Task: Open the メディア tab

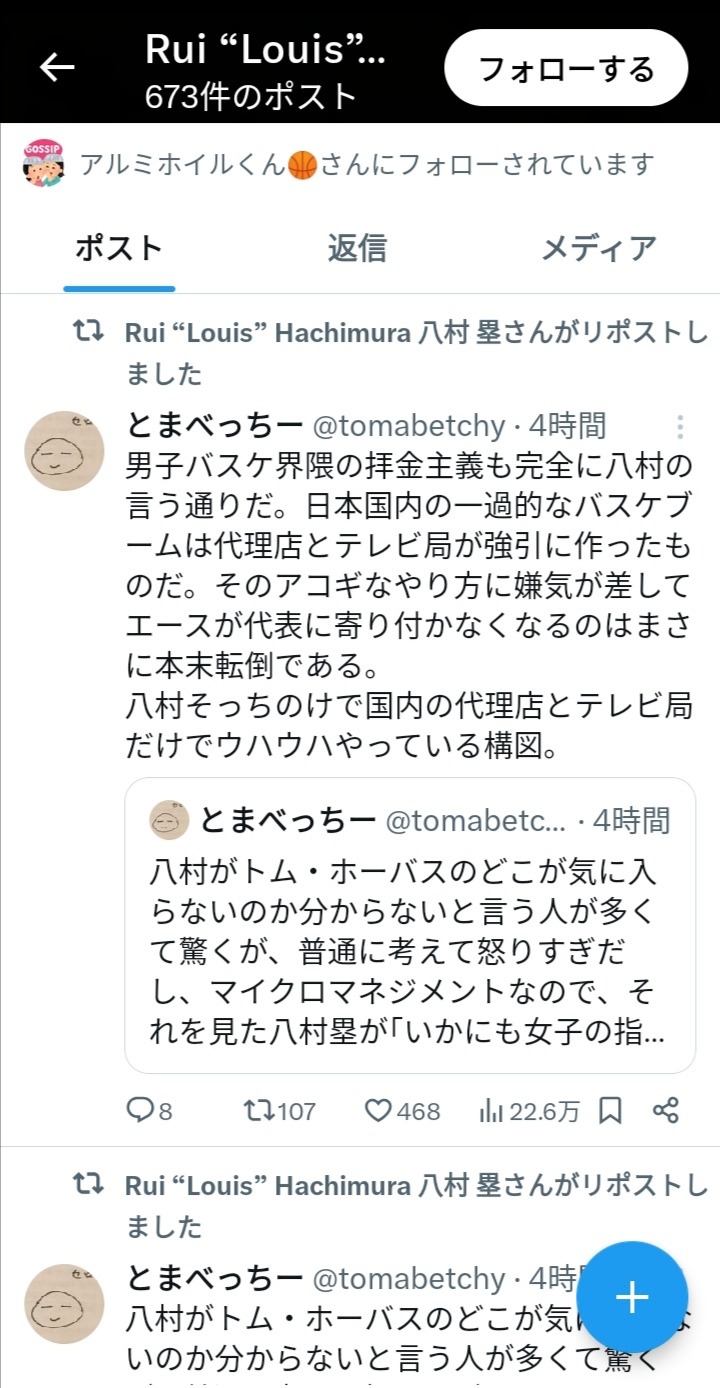Action: click(x=598, y=248)
